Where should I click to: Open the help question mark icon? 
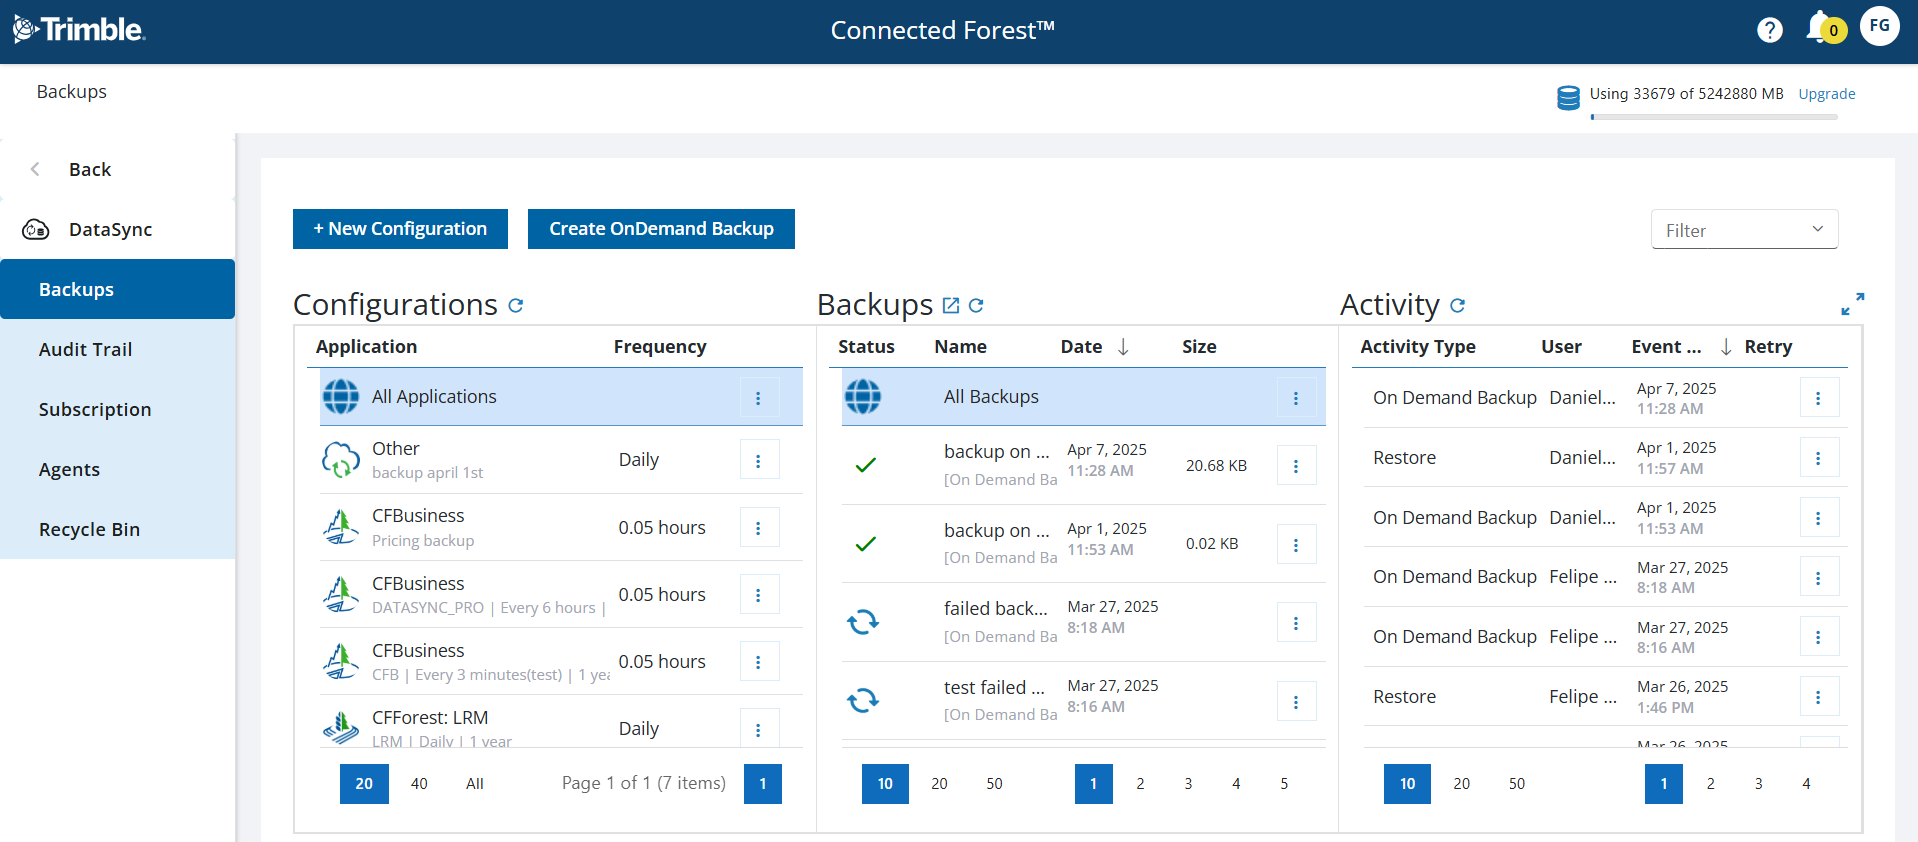[1769, 30]
